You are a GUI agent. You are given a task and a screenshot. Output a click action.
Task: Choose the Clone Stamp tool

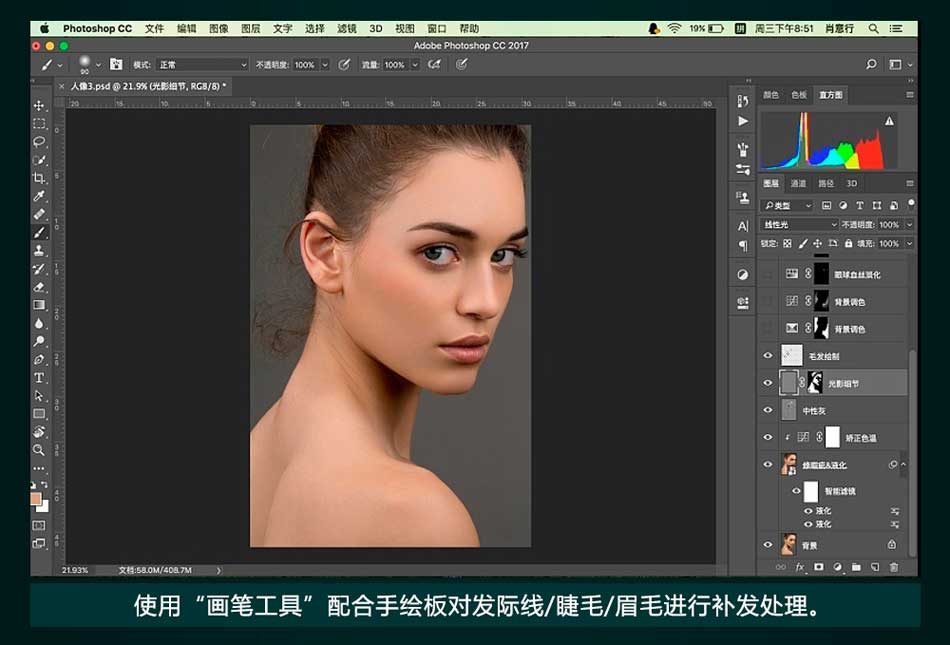[39, 250]
